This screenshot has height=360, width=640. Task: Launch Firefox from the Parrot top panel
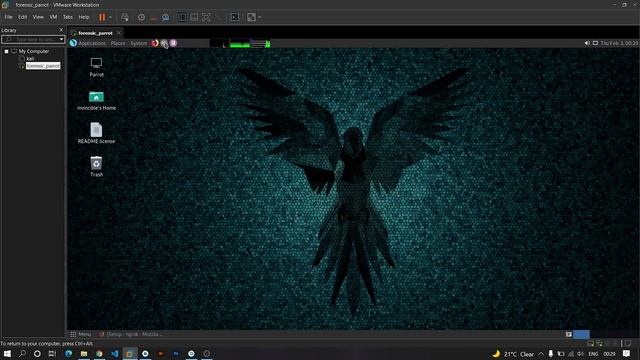coord(155,43)
